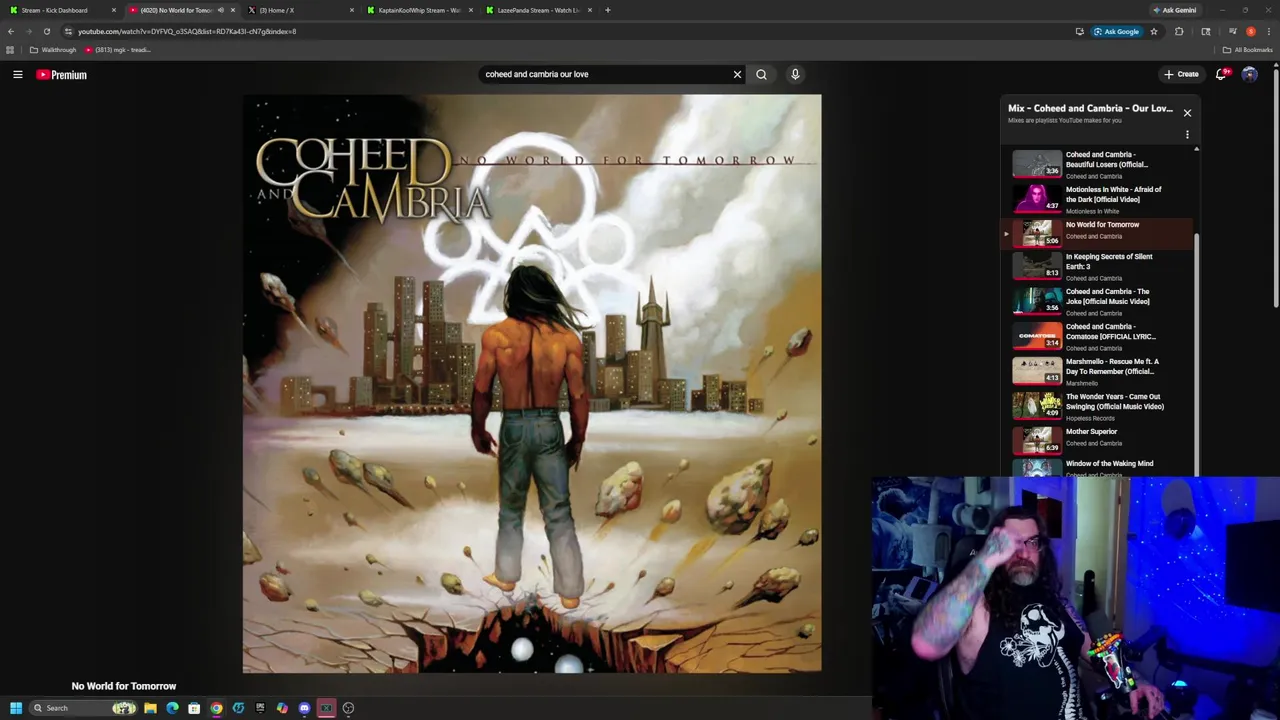Open the mgk bookmark link
This screenshot has width=1280, height=720.
tap(118, 50)
